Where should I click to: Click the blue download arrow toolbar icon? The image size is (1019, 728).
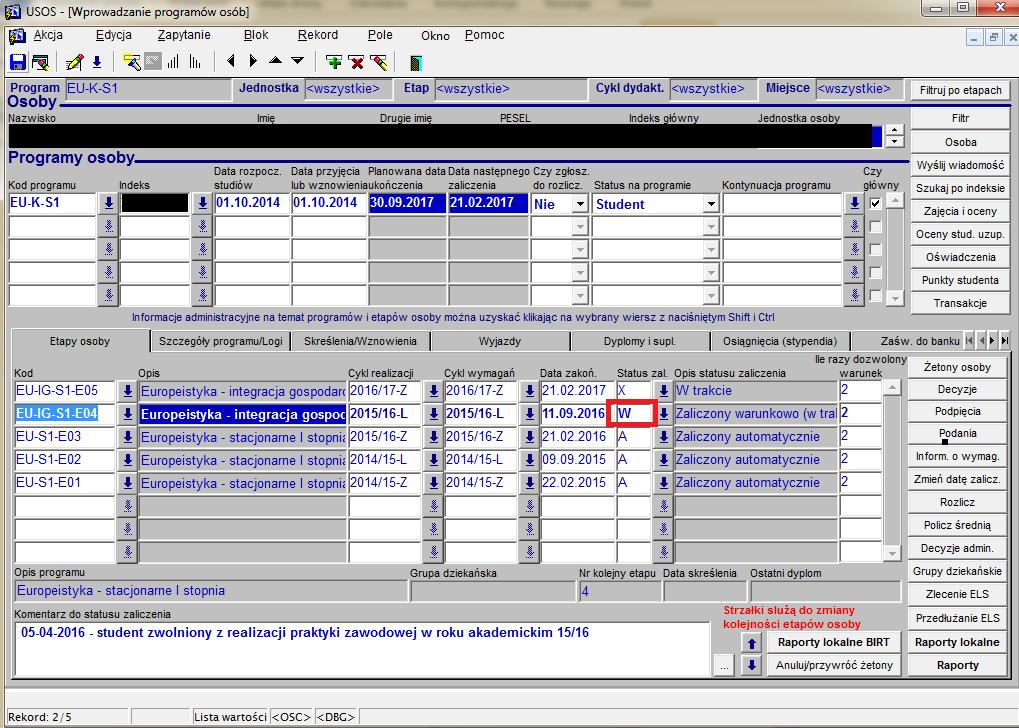coord(97,62)
